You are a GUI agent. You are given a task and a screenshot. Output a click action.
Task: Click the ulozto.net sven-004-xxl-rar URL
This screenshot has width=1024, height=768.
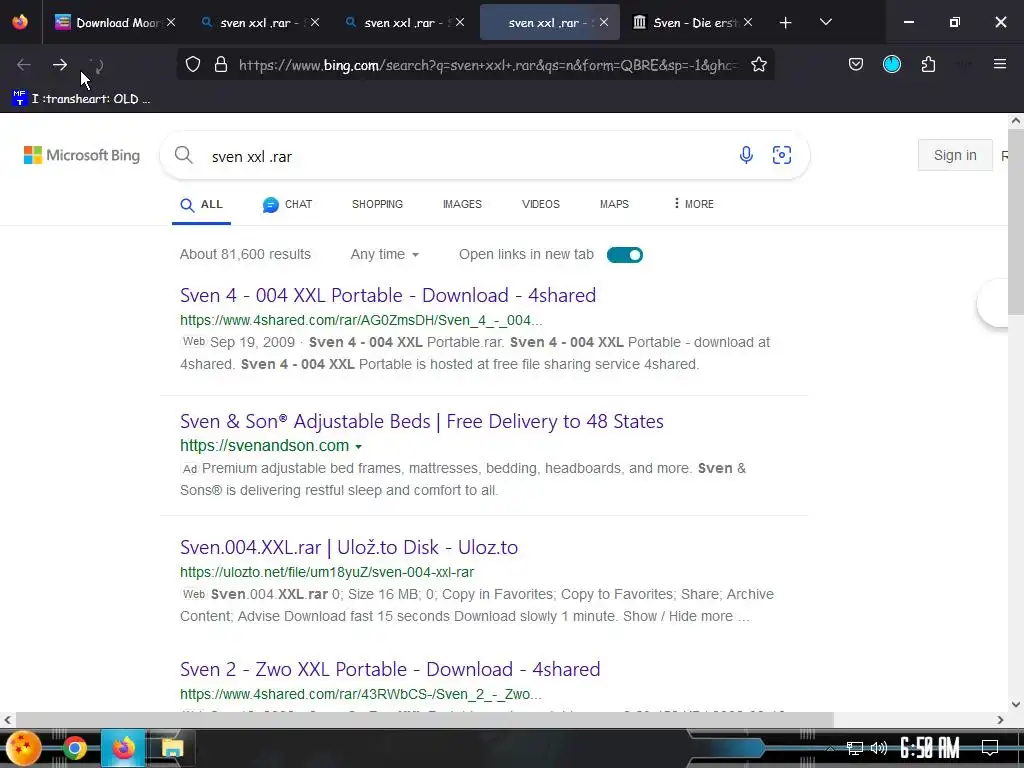pyautogui.click(x=327, y=572)
